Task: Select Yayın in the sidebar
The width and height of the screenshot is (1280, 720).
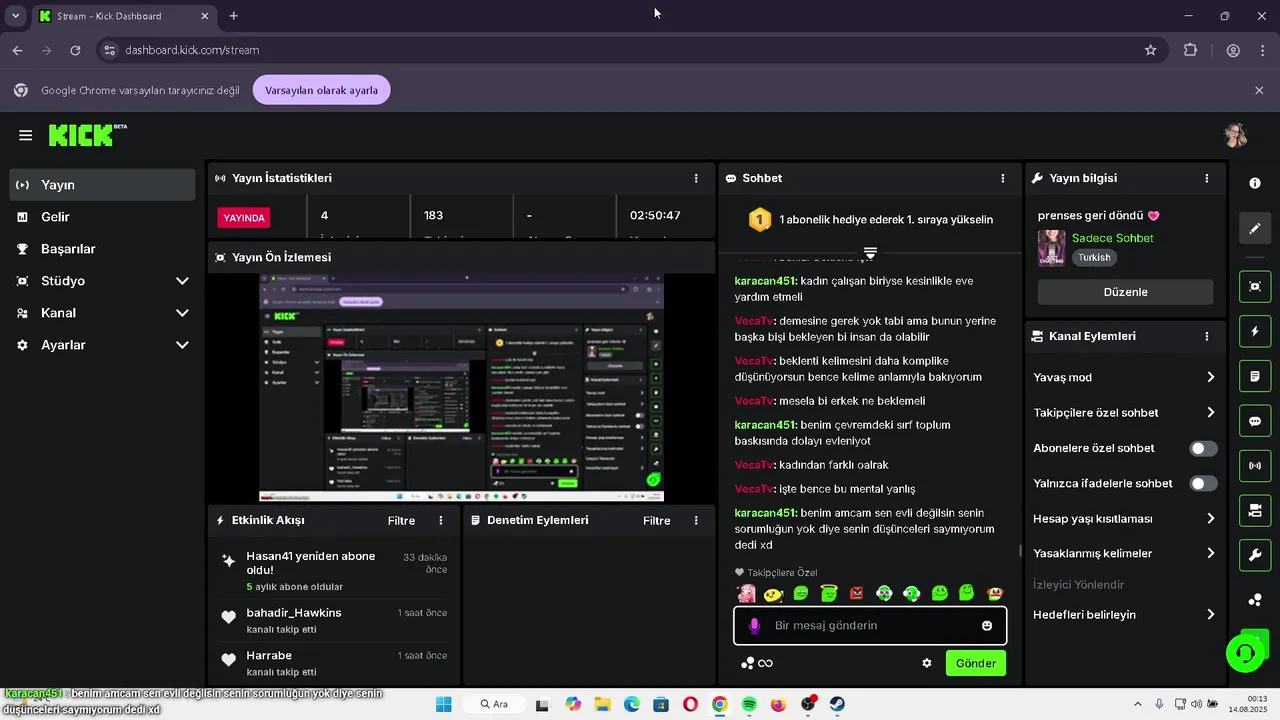Action: [x=103, y=185]
